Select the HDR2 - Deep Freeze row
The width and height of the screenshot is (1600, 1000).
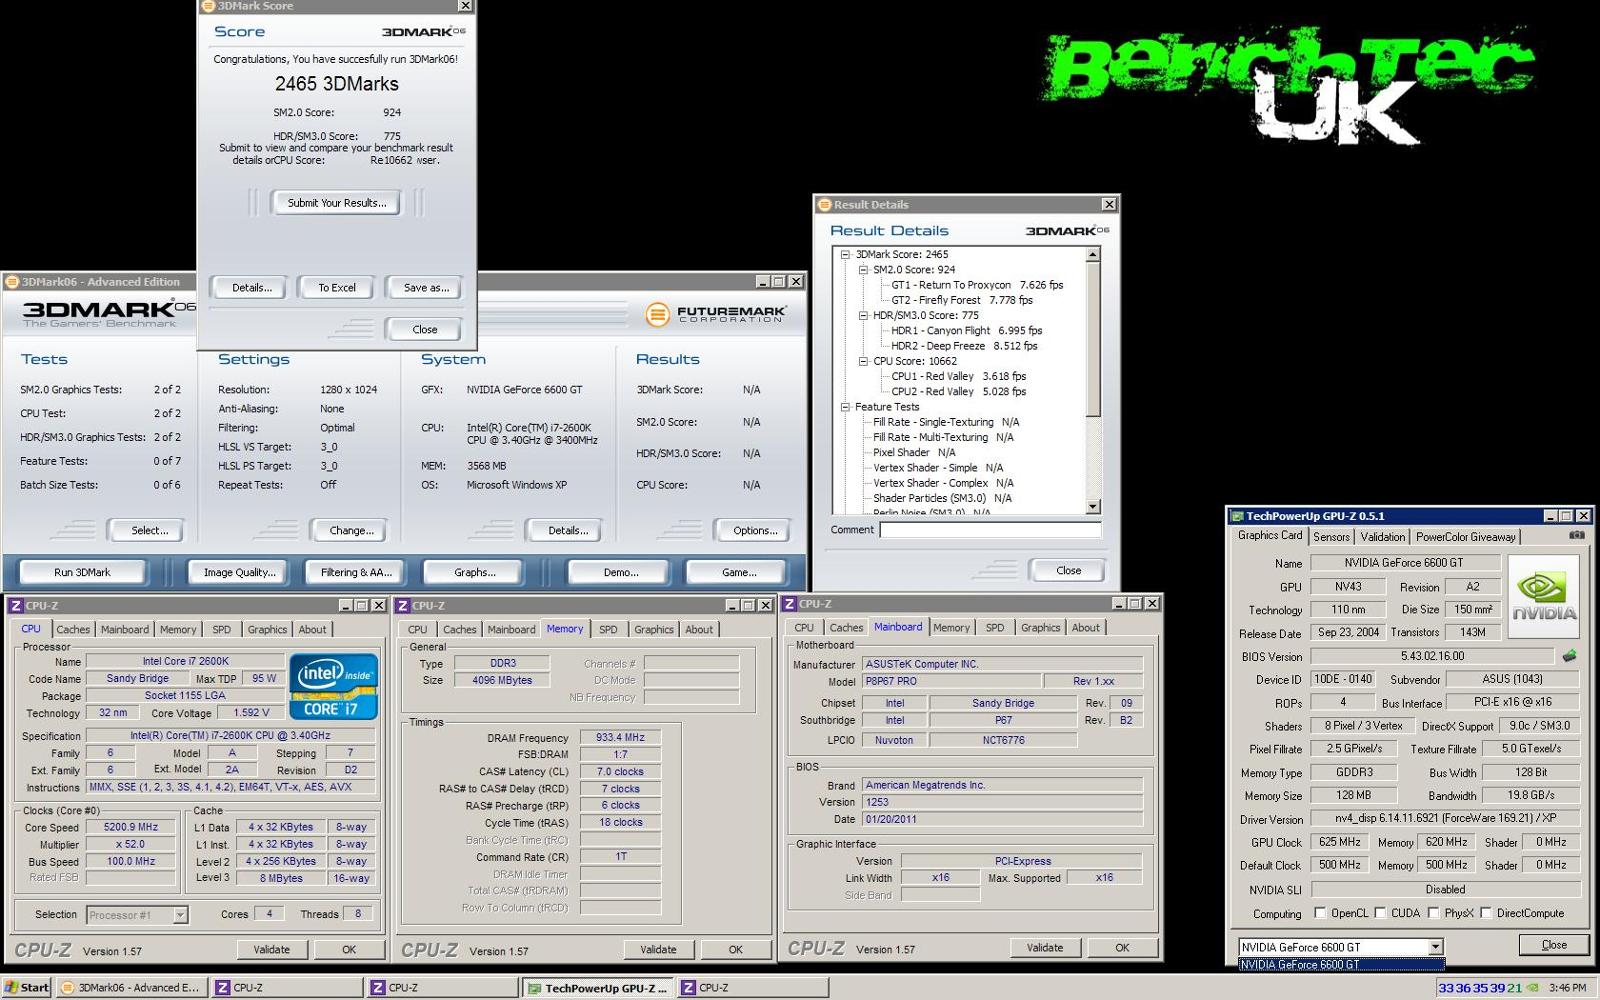pos(964,346)
